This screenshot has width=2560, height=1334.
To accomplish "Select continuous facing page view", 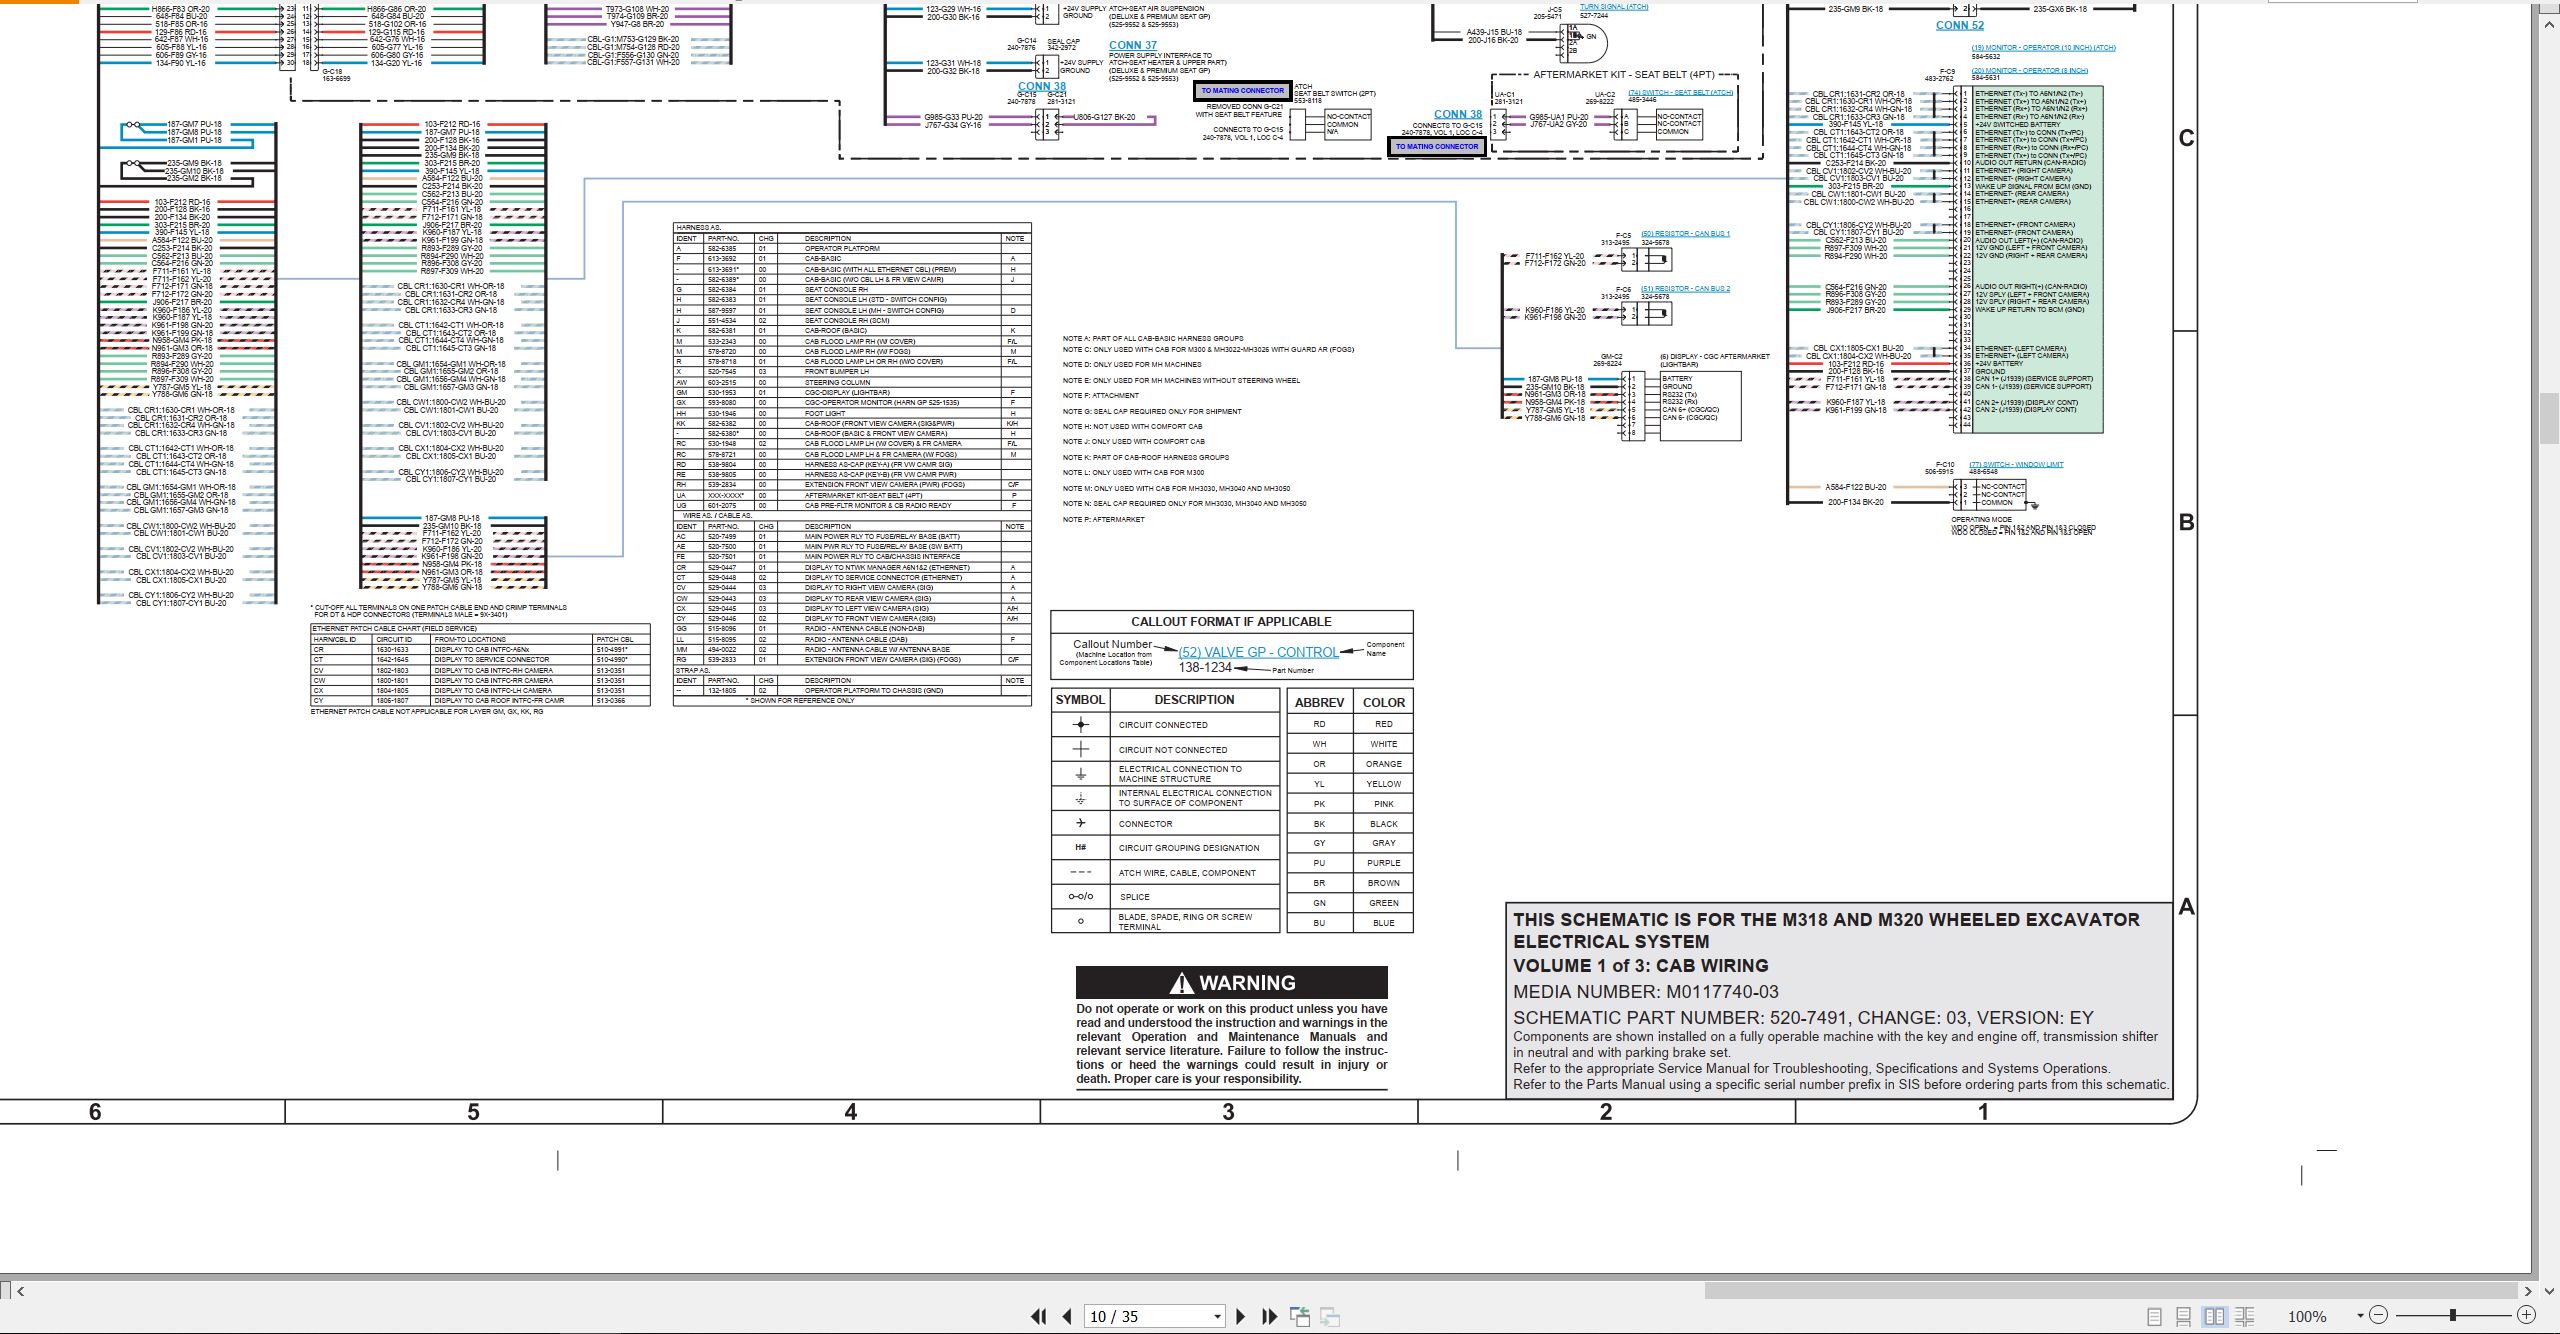I will [2245, 1316].
